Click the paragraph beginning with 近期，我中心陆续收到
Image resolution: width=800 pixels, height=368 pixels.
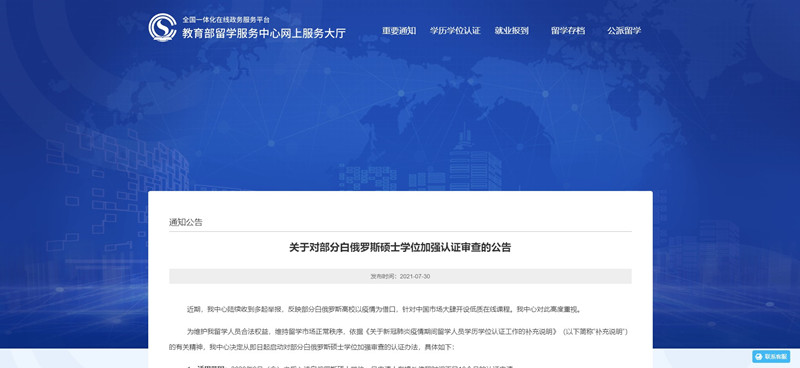coord(383,309)
